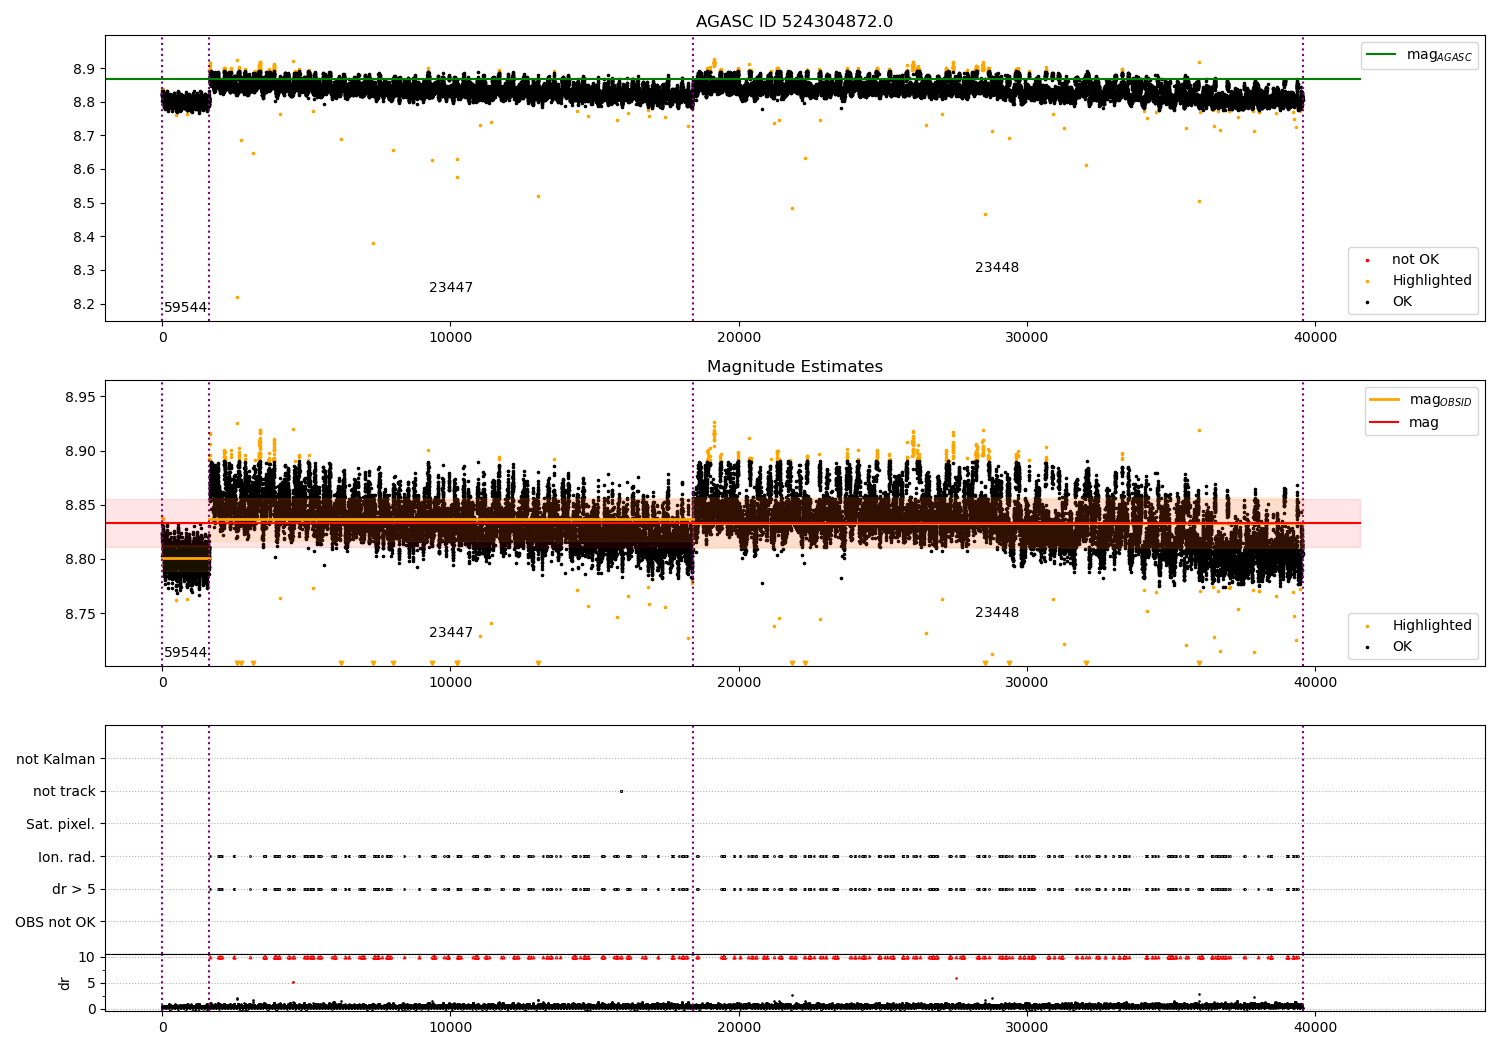The width and height of the screenshot is (1500, 1050).
Task: Click the green mag AGASC legend line
Action: (x=1381, y=55)
